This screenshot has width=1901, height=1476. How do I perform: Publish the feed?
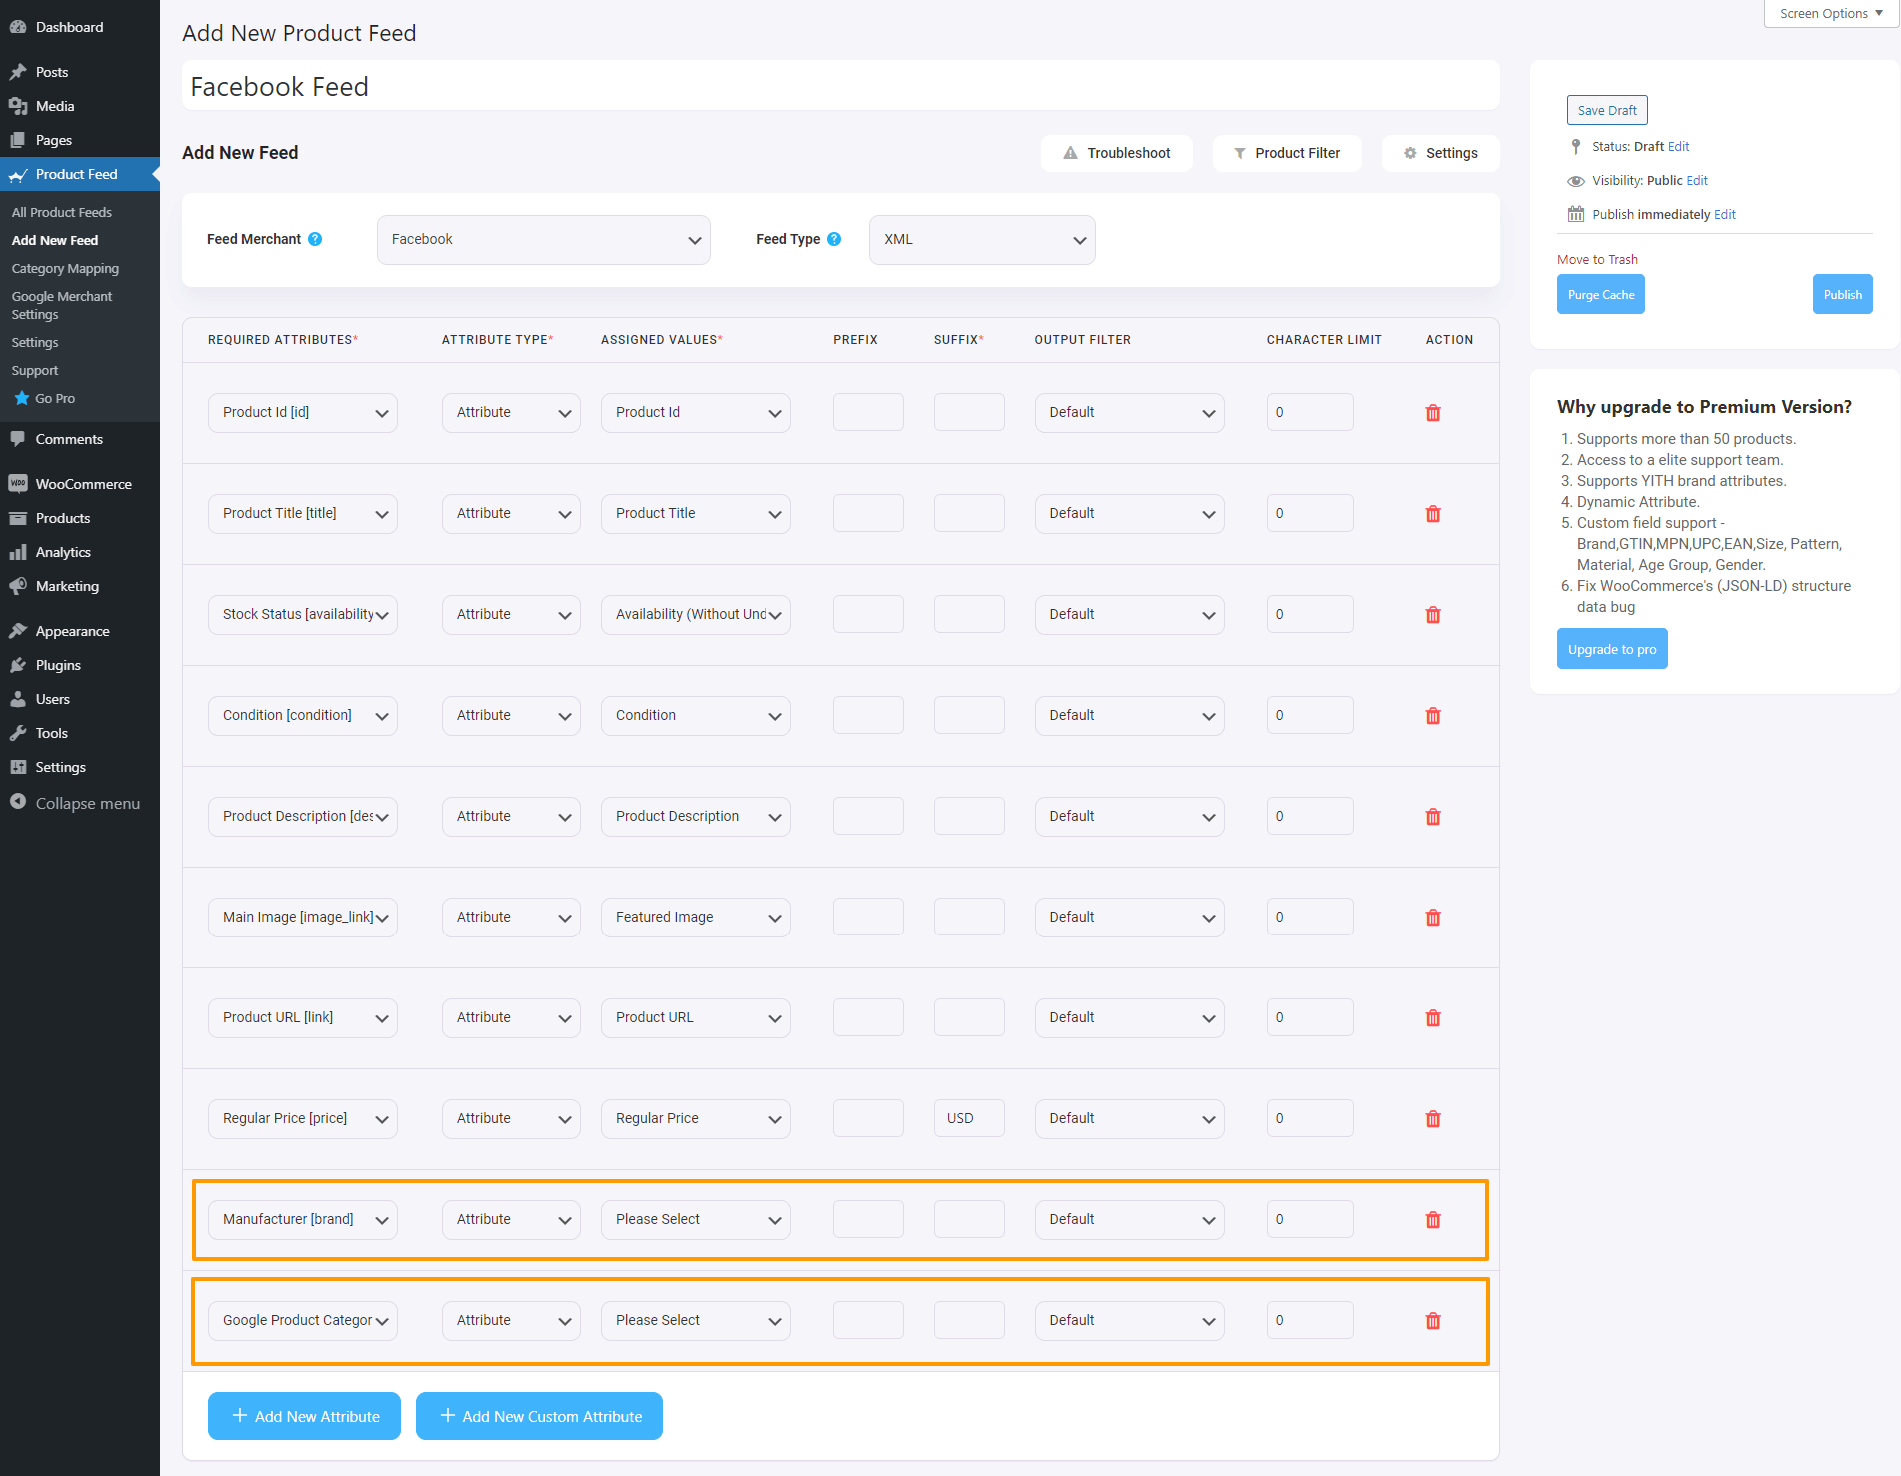(x=1843, y=294)
